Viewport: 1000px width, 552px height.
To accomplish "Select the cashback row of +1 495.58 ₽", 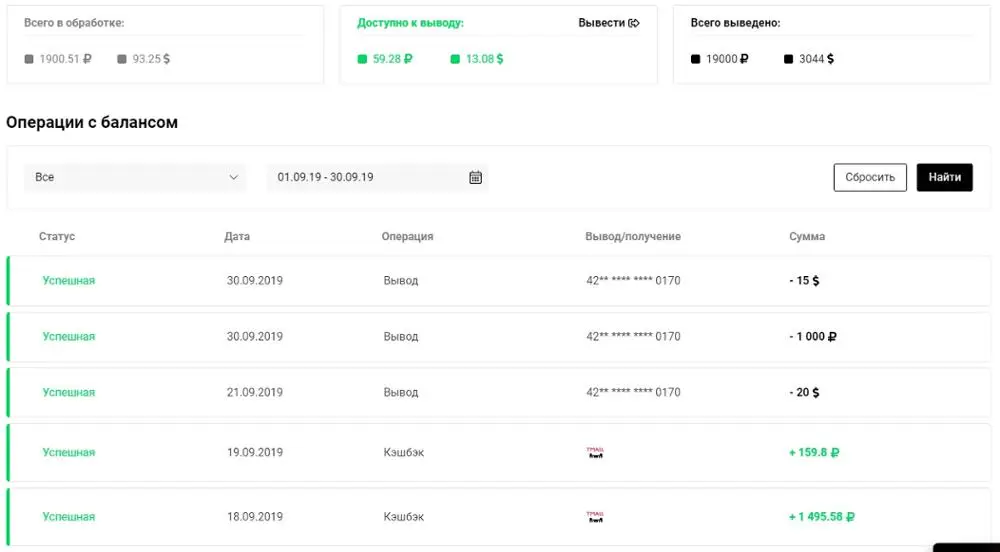I will tap(500, 517).
